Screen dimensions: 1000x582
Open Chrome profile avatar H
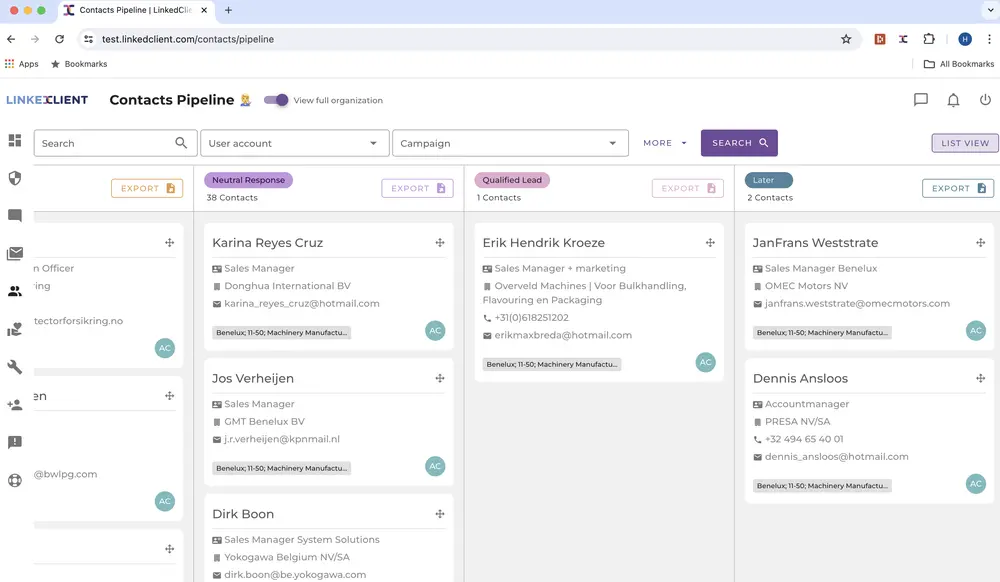tap(965, 39)
